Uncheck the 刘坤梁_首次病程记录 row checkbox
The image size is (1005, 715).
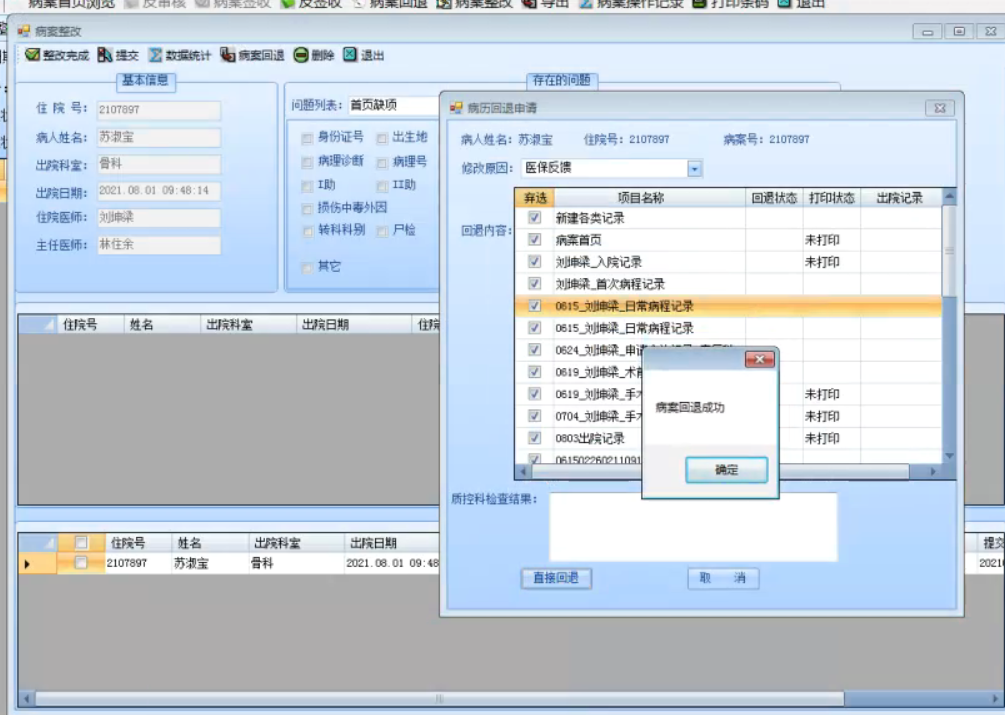coord(534,283)
